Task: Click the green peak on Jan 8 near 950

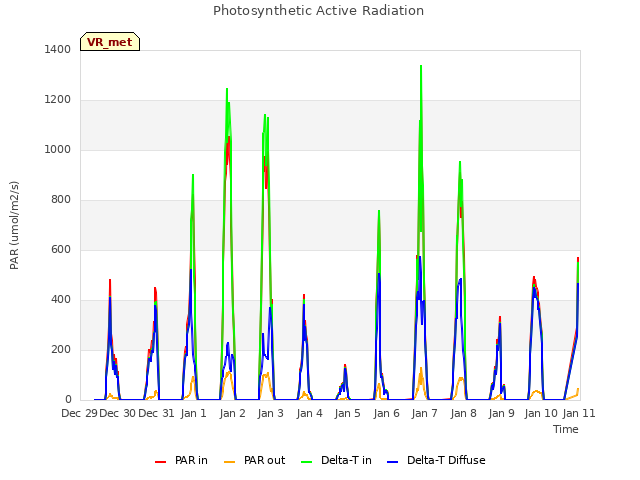Action: pos(460,162)
